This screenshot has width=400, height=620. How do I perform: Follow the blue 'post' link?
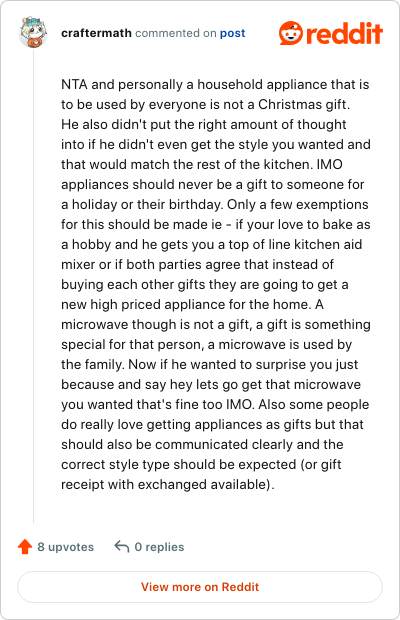[x=232, y=33]
